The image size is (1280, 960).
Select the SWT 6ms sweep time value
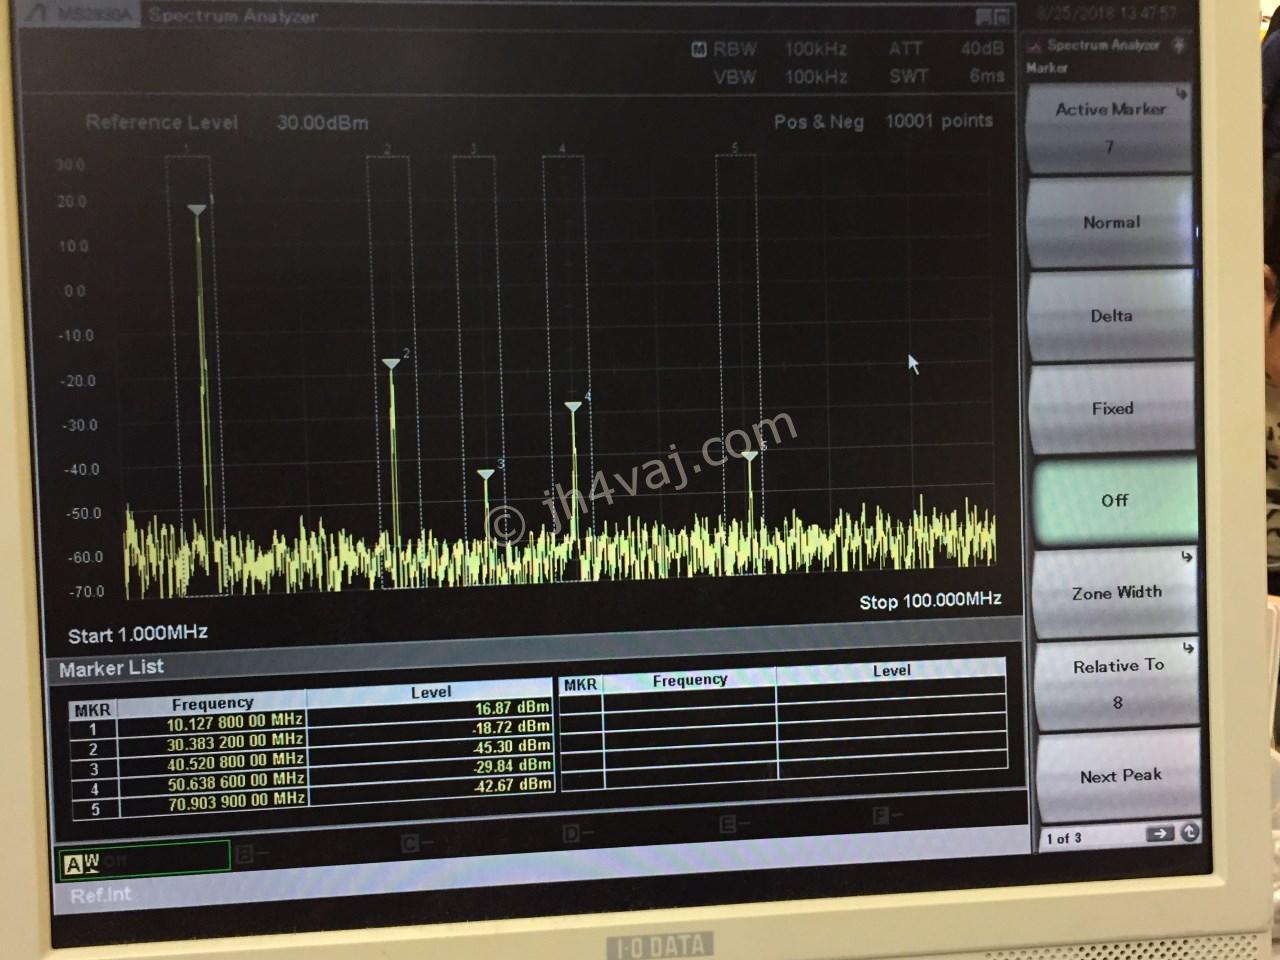pos(986,76)
